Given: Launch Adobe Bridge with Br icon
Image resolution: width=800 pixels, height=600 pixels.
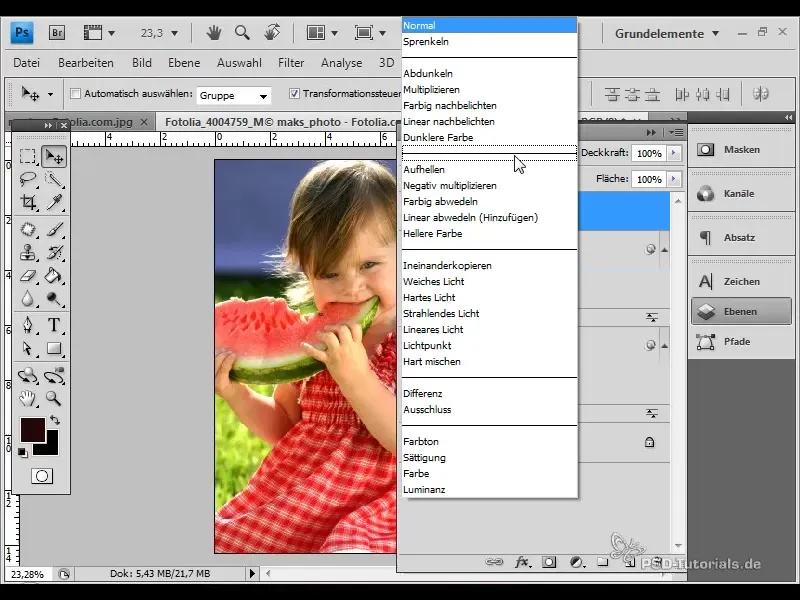Looking at the screenshot, I should (x=57, y=33).
